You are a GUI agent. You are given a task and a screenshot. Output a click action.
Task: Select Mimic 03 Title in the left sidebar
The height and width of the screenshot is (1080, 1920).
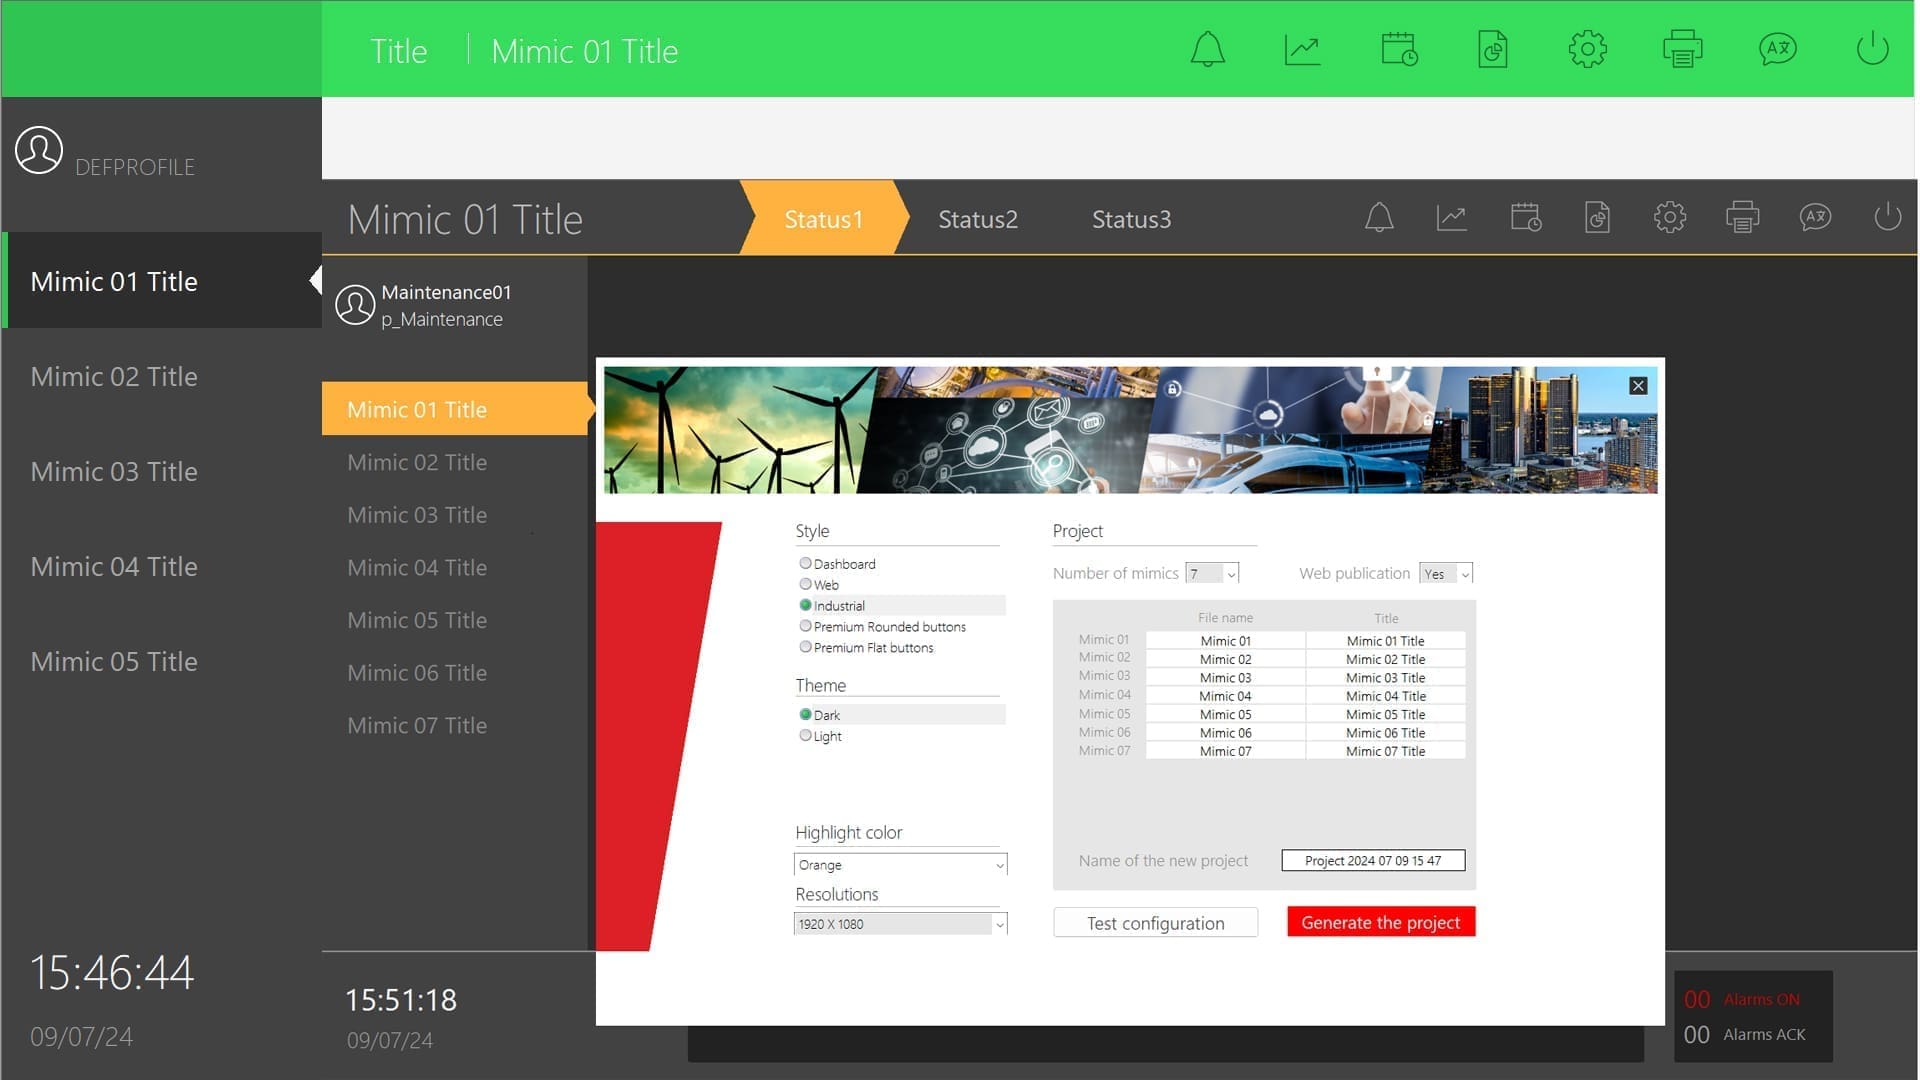pos(114,471)
